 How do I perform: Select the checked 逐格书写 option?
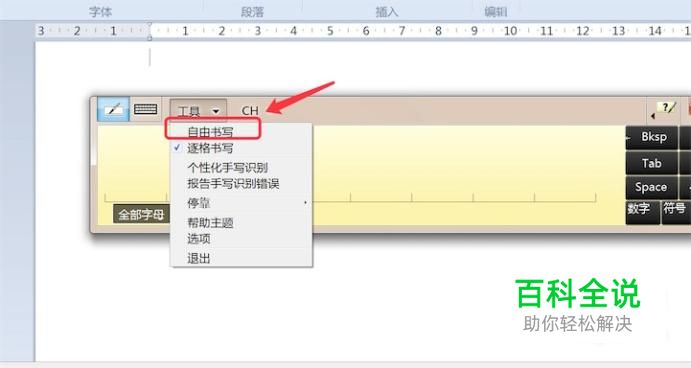pos(241,148)
